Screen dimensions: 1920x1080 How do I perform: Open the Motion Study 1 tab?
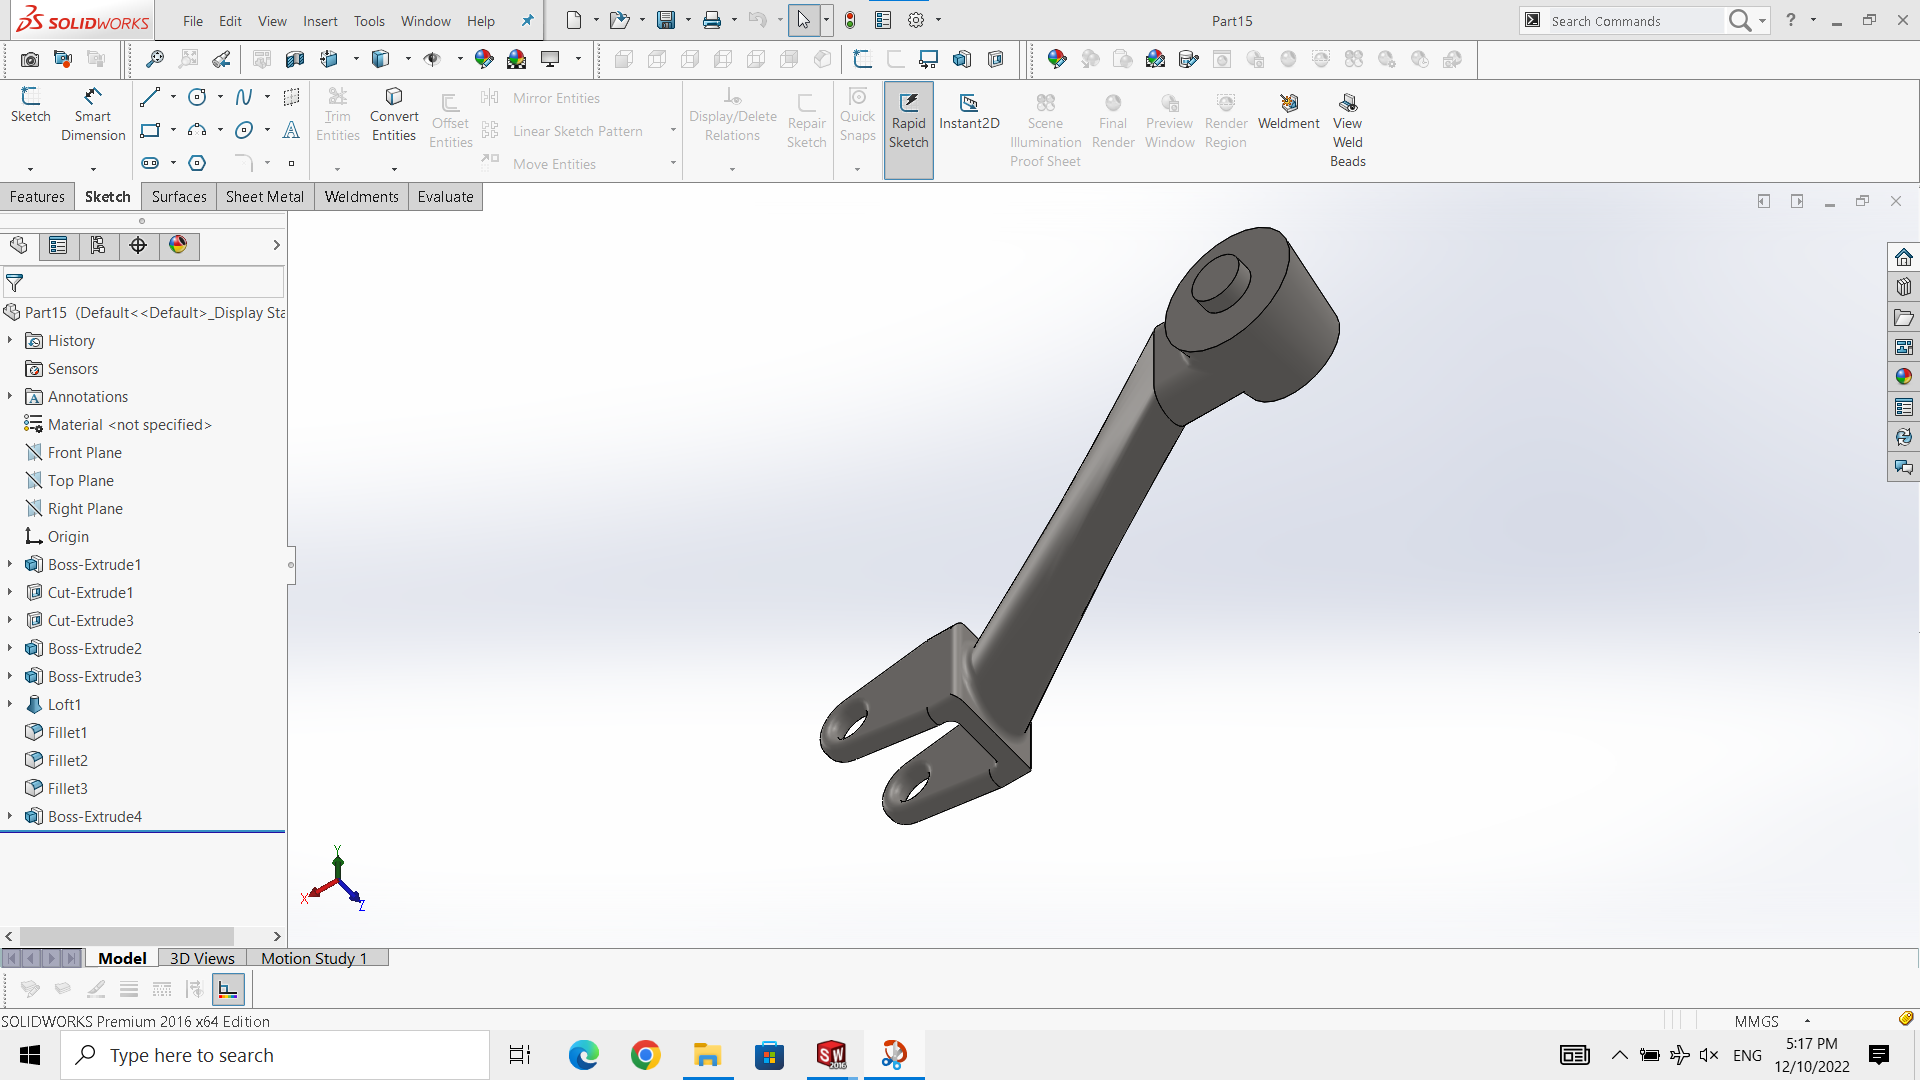(314, 958)
